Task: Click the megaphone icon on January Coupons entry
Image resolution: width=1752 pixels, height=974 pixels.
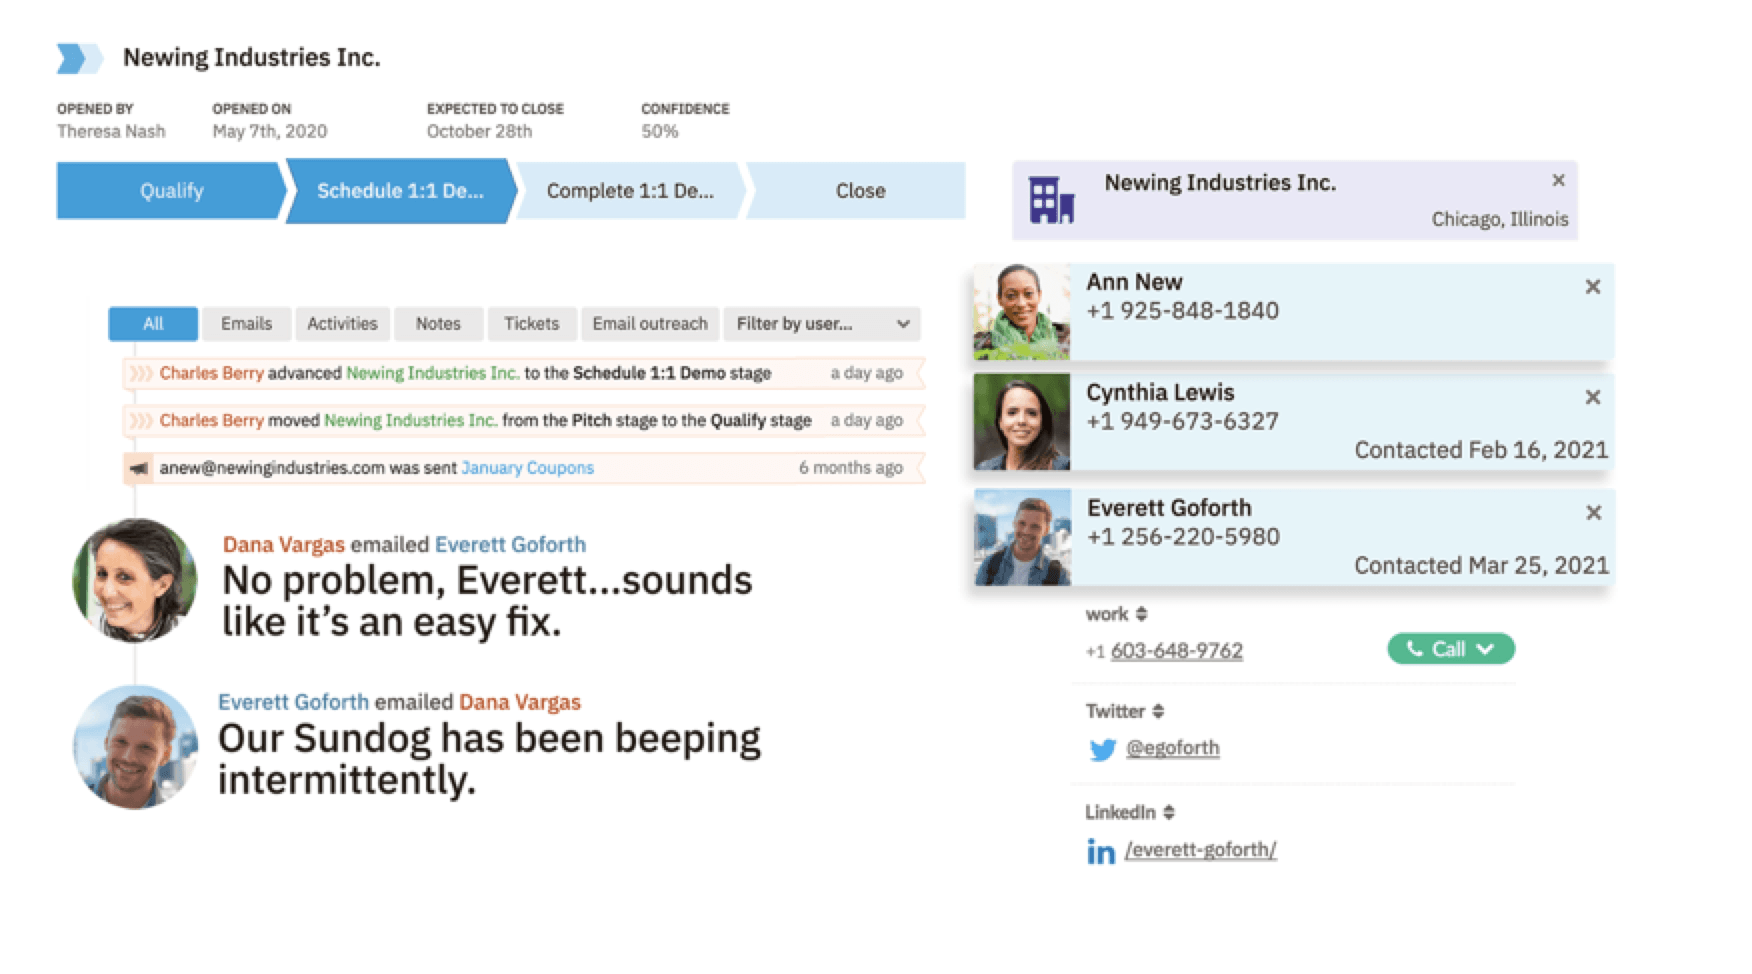Action: (139, 468)
